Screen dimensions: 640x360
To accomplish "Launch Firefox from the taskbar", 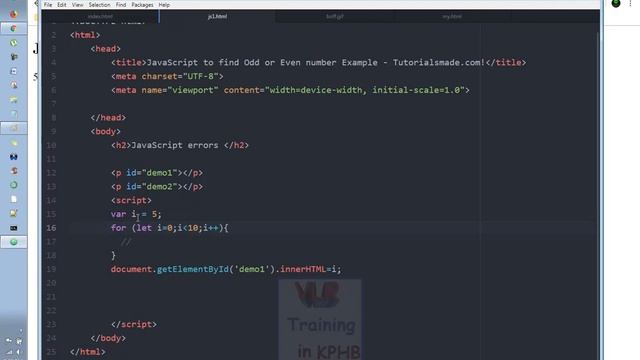I will click(13, 14).
